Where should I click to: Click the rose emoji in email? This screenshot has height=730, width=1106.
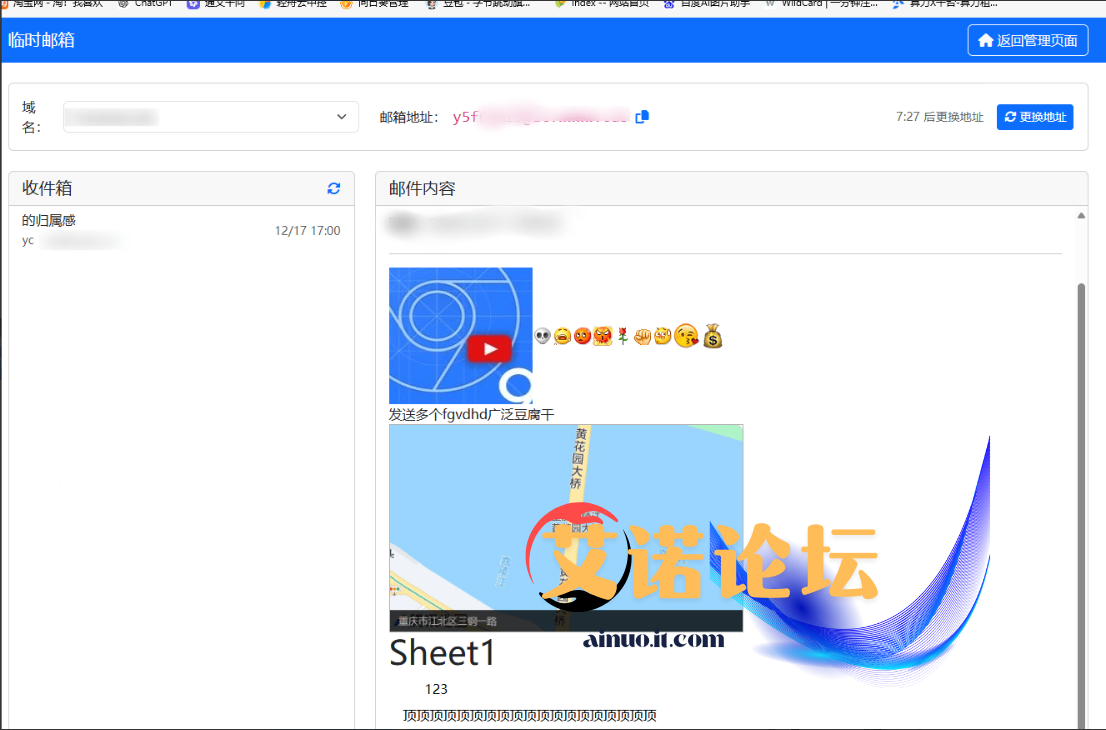pyautogui.click(x=622, y=337)
